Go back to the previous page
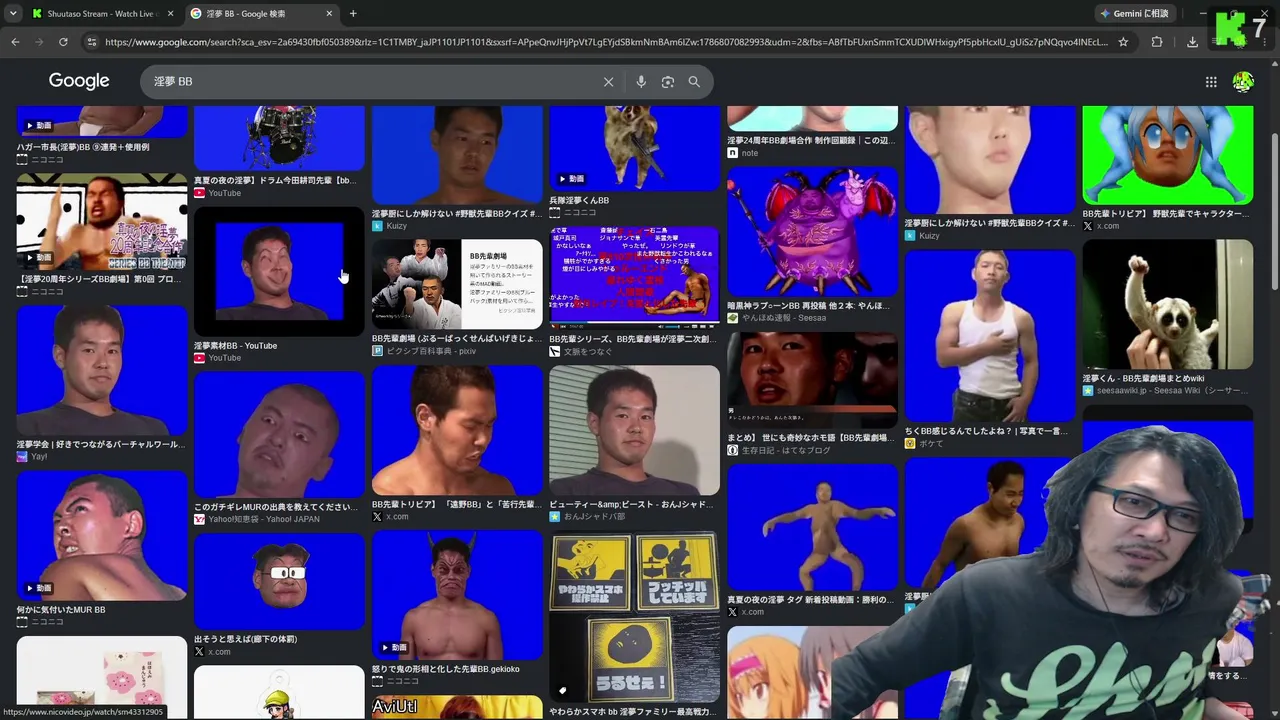1280x720 pixels. tap(15, 42)
